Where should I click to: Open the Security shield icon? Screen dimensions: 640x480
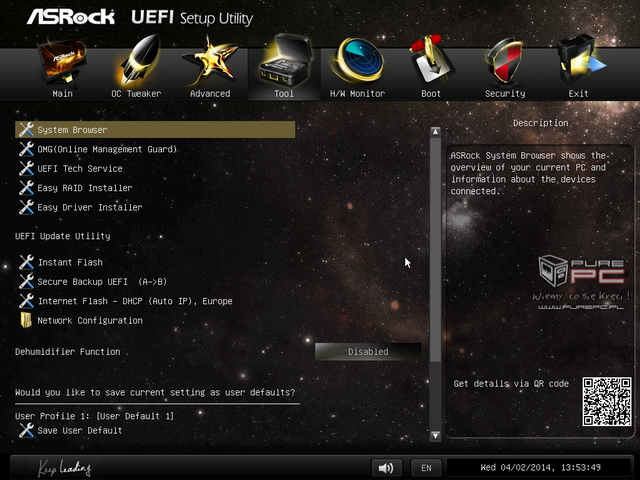point(504,62)
